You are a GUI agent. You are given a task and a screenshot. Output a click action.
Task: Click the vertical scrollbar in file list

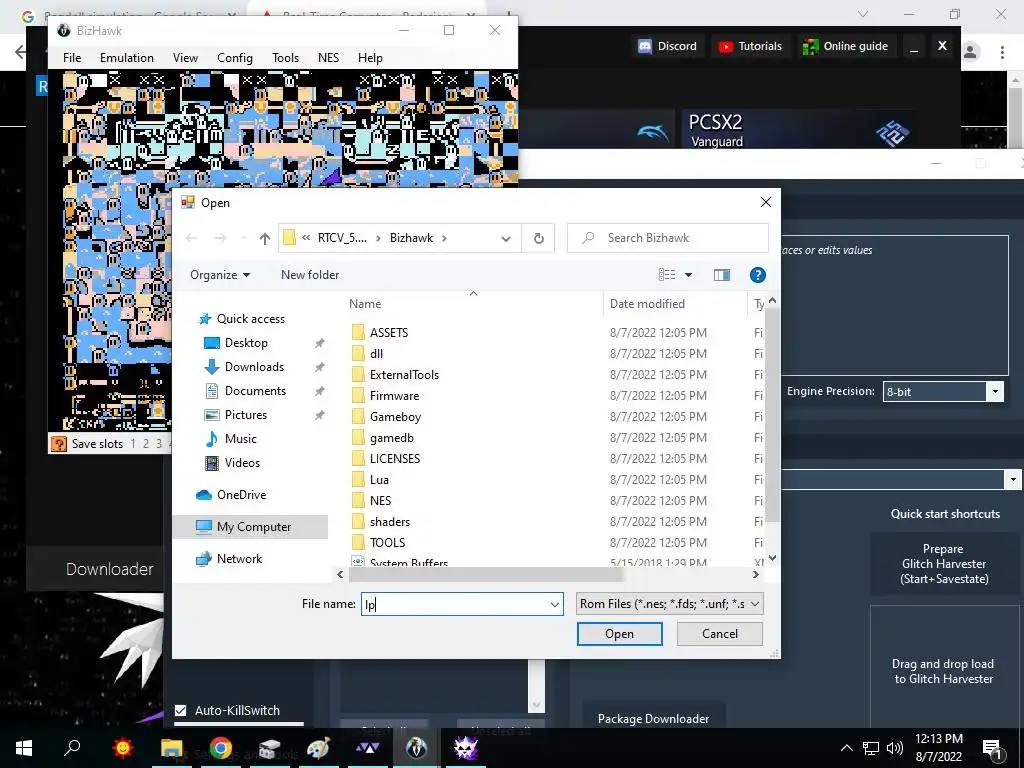click(x=773, y=416)
